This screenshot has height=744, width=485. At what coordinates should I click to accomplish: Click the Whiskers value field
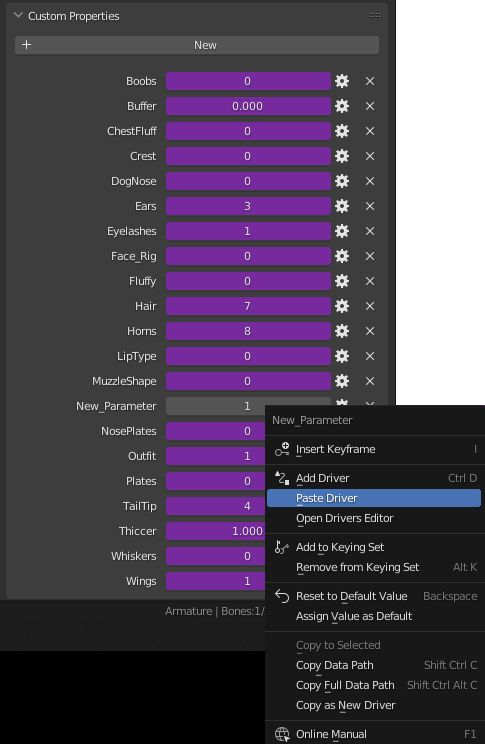[x=215, y=556]
